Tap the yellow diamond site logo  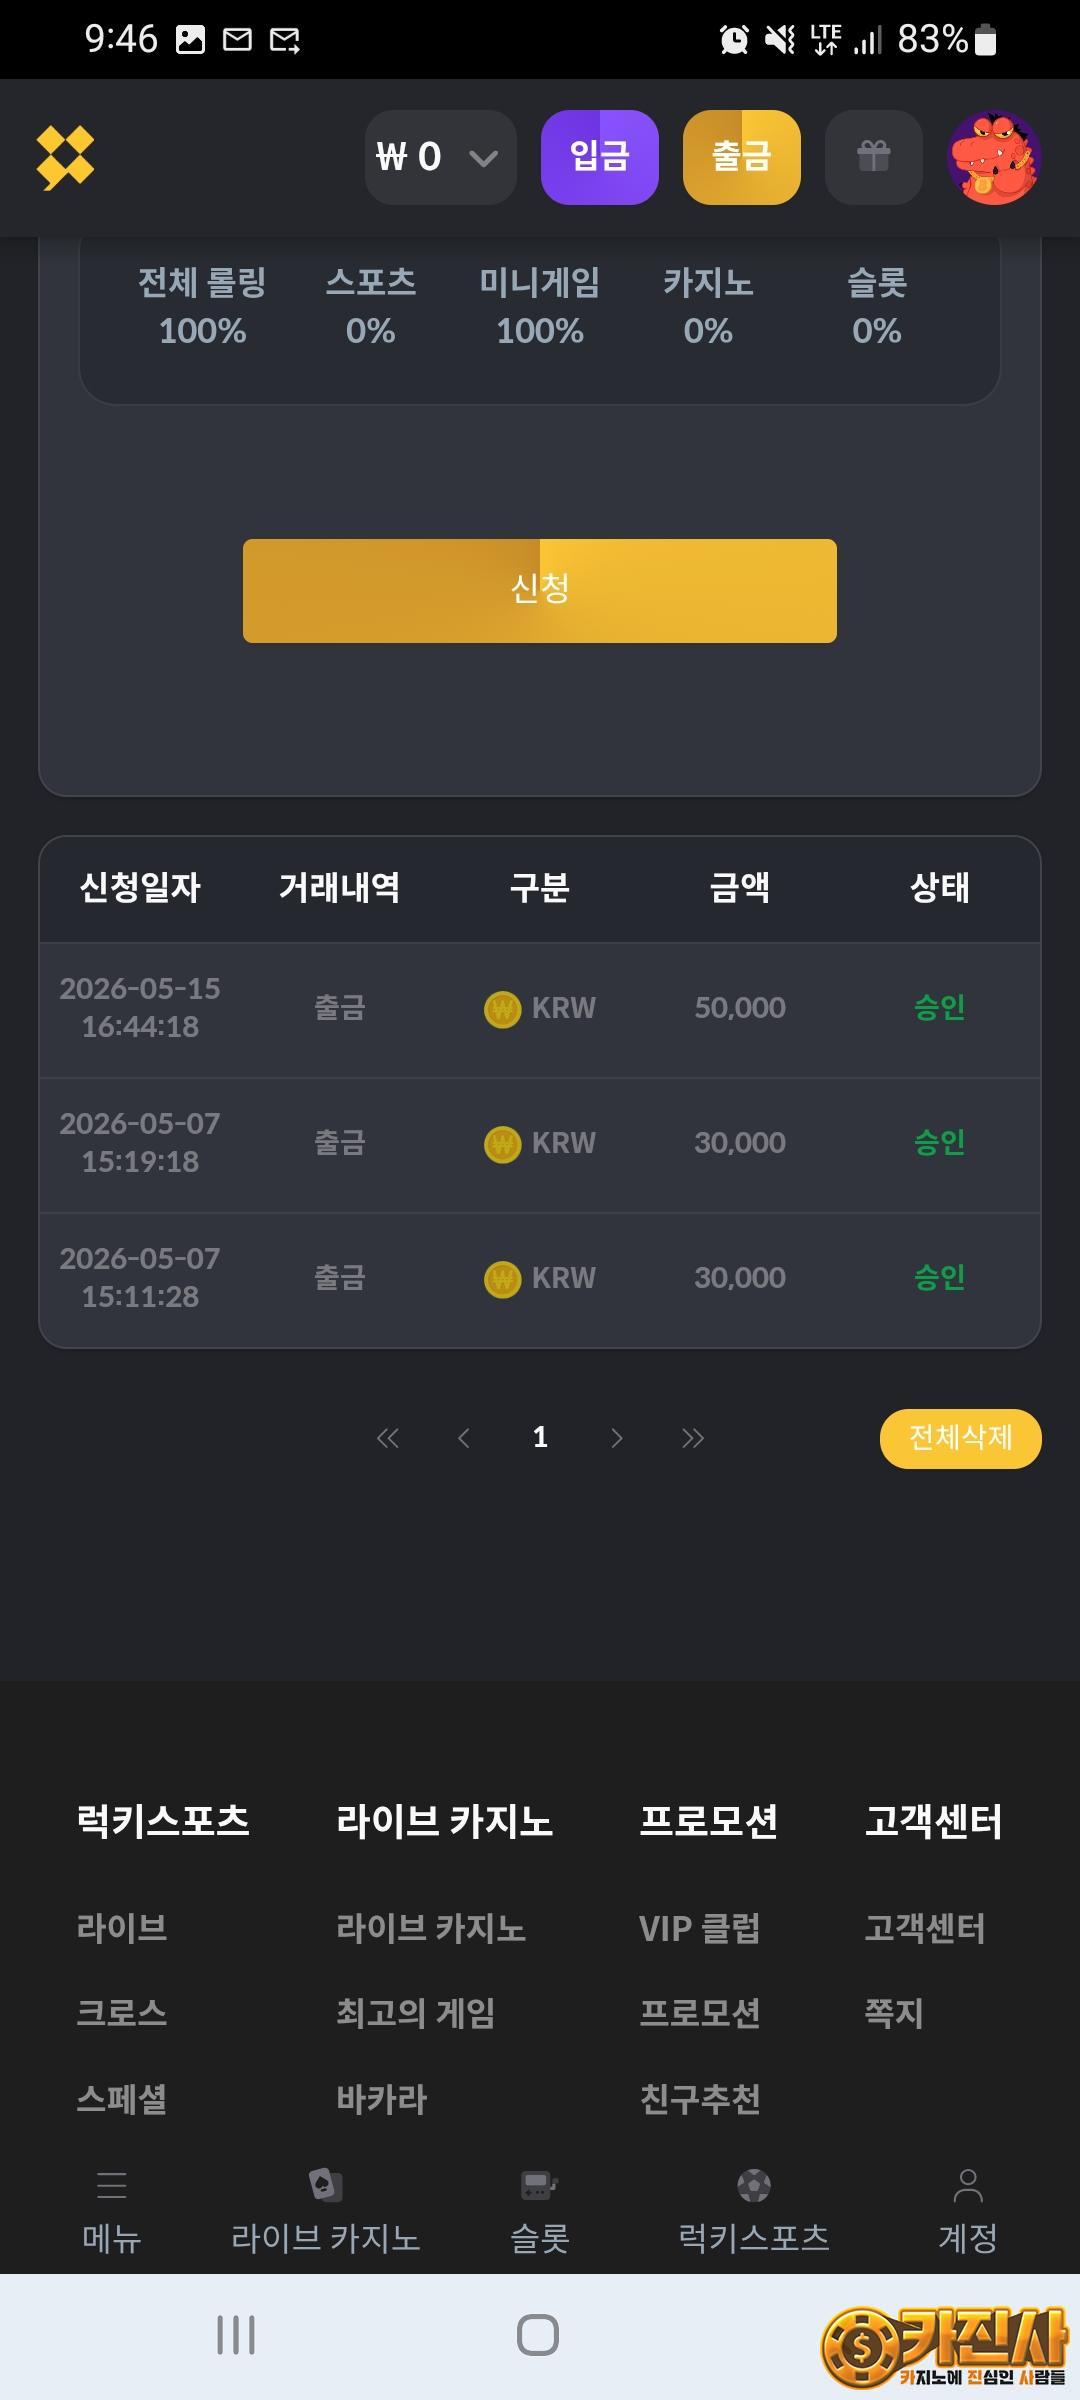(65, 157)
